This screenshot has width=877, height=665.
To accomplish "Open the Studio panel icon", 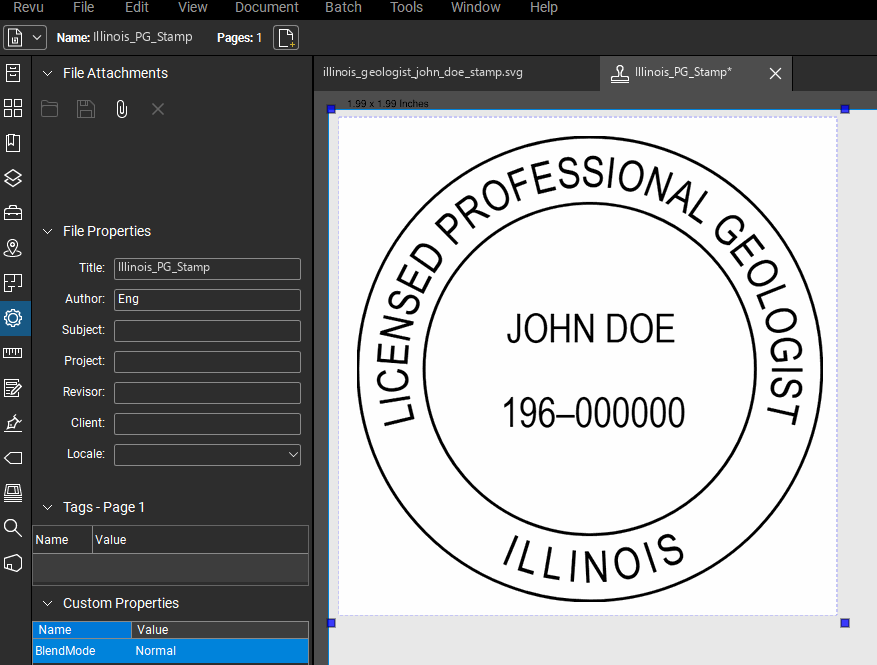I will (x=13, y=493).
